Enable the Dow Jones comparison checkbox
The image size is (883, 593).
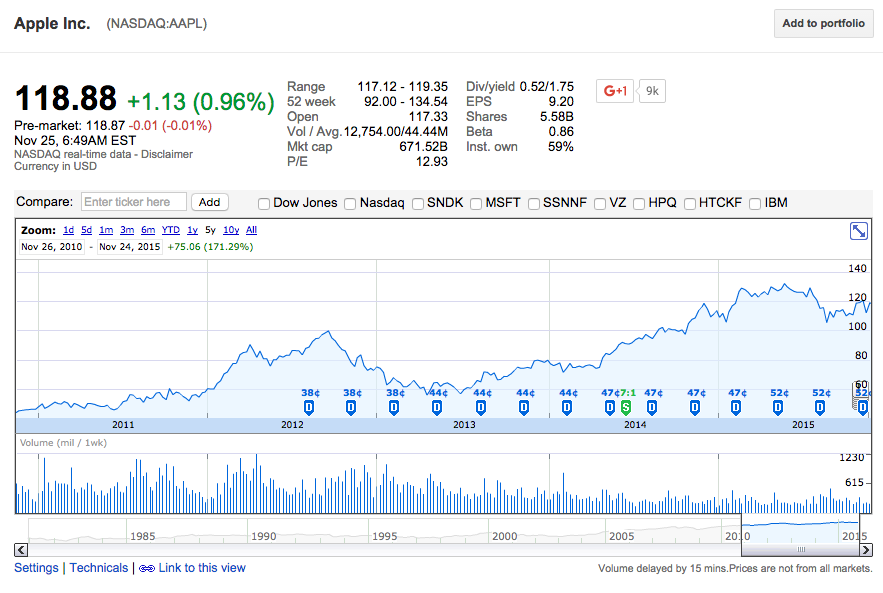click(264, 203)
